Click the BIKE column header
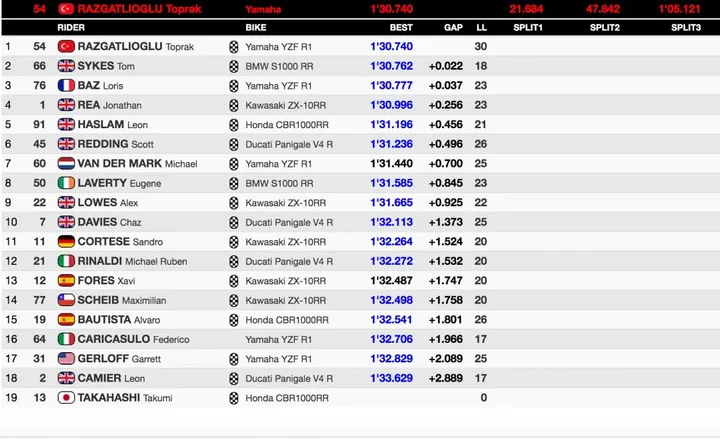720x439 pixels. tap(256, 28)
